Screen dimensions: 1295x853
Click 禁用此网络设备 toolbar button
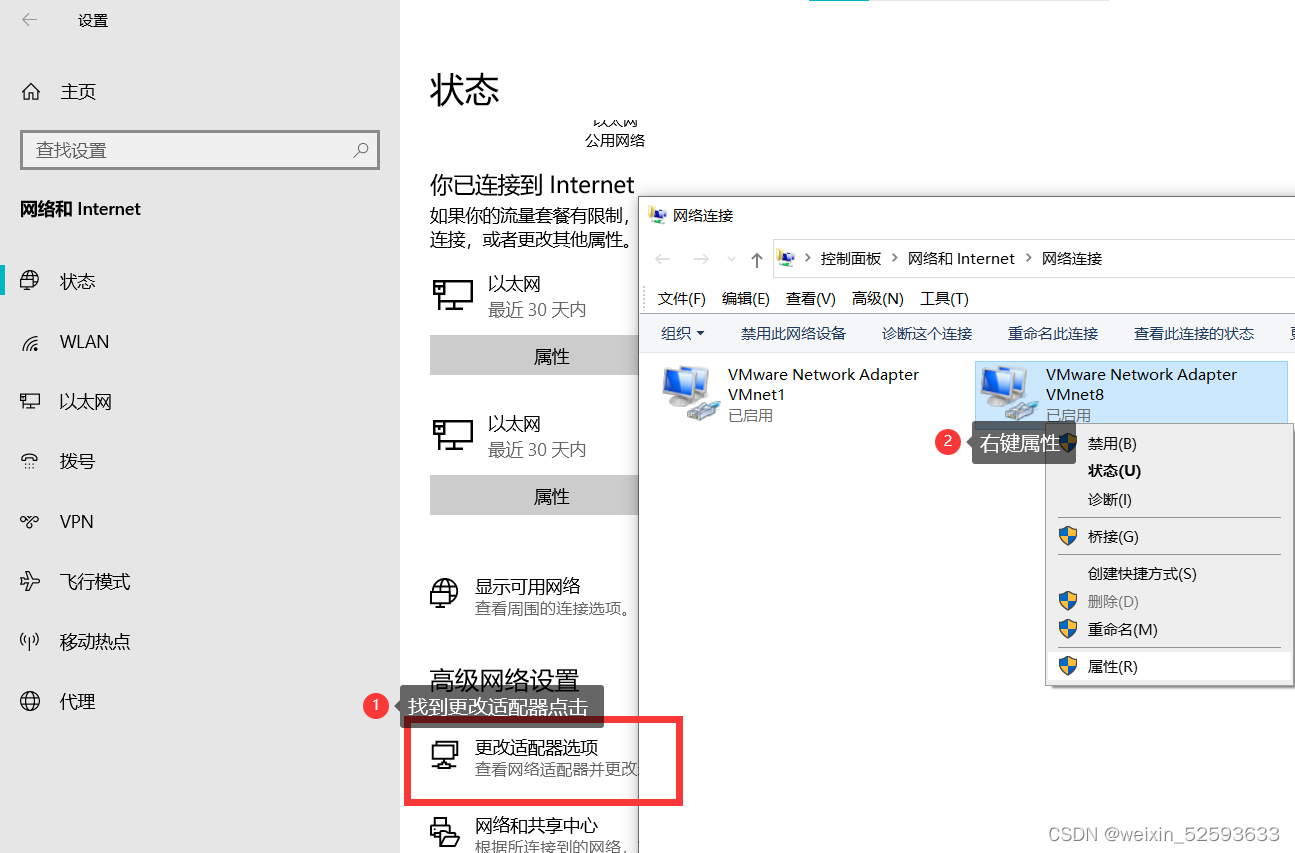tap(793, 333)
